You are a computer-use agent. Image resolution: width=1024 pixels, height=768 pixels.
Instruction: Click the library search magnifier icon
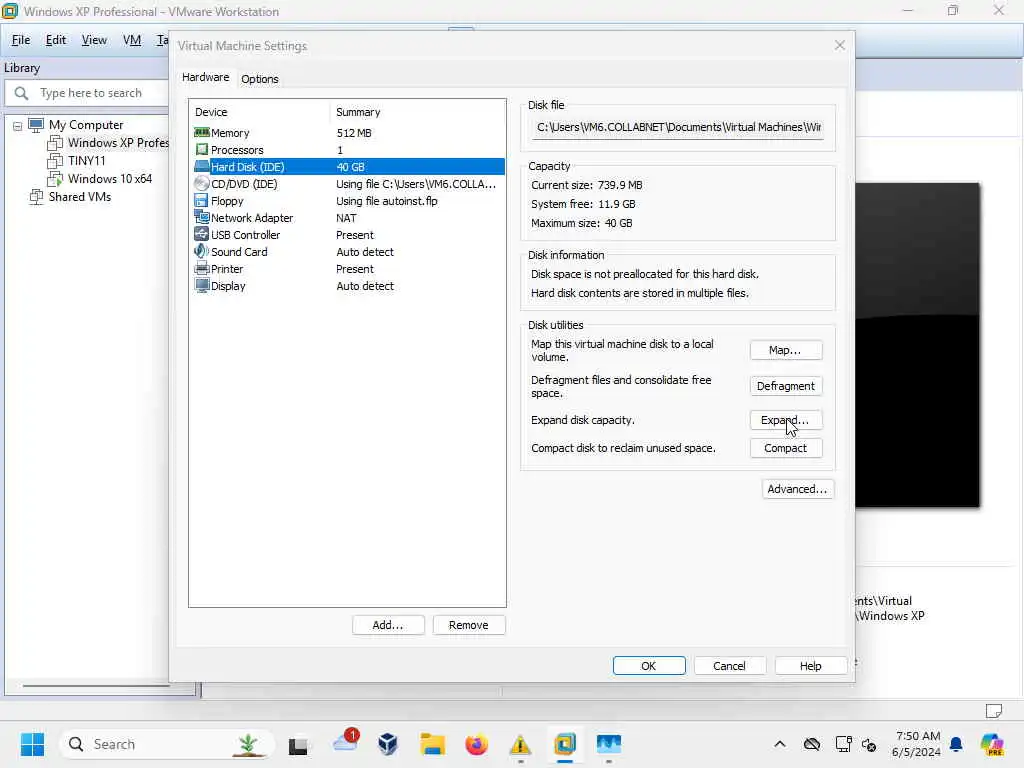click(21, 93)
